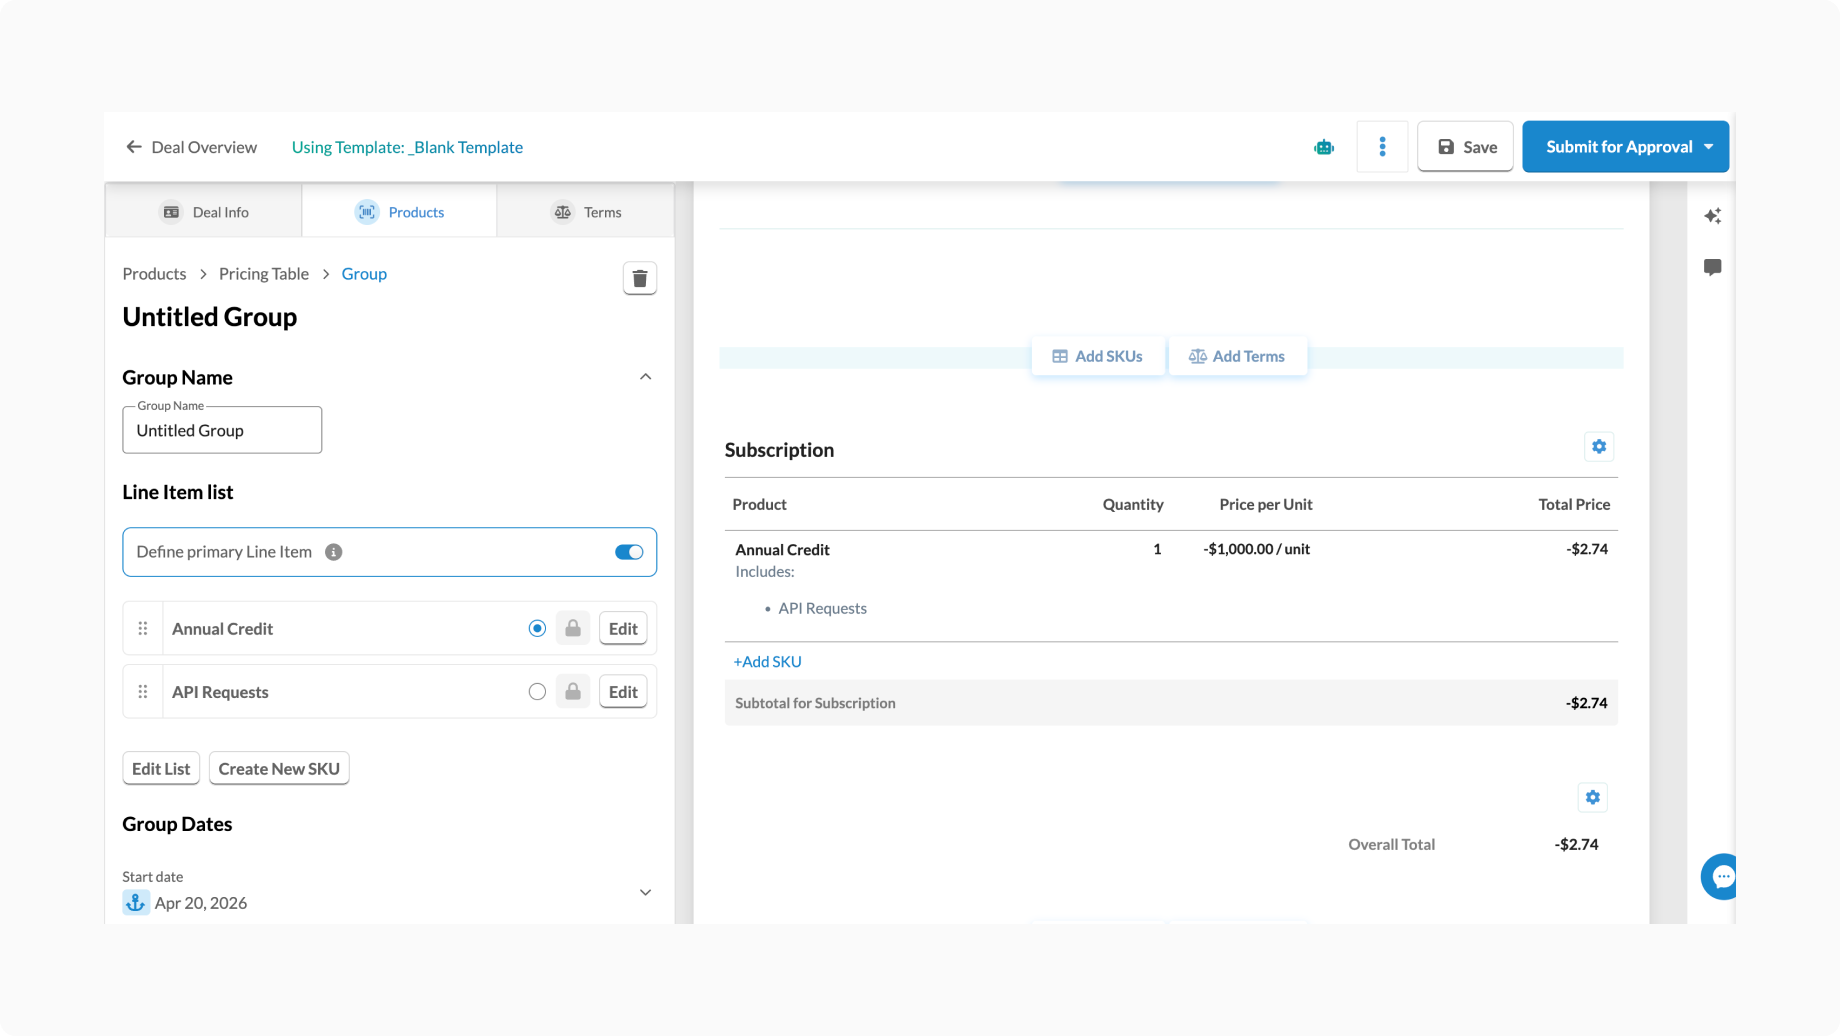
Task: Open the AI sparkle panel icon
Action: (1712, 216)
